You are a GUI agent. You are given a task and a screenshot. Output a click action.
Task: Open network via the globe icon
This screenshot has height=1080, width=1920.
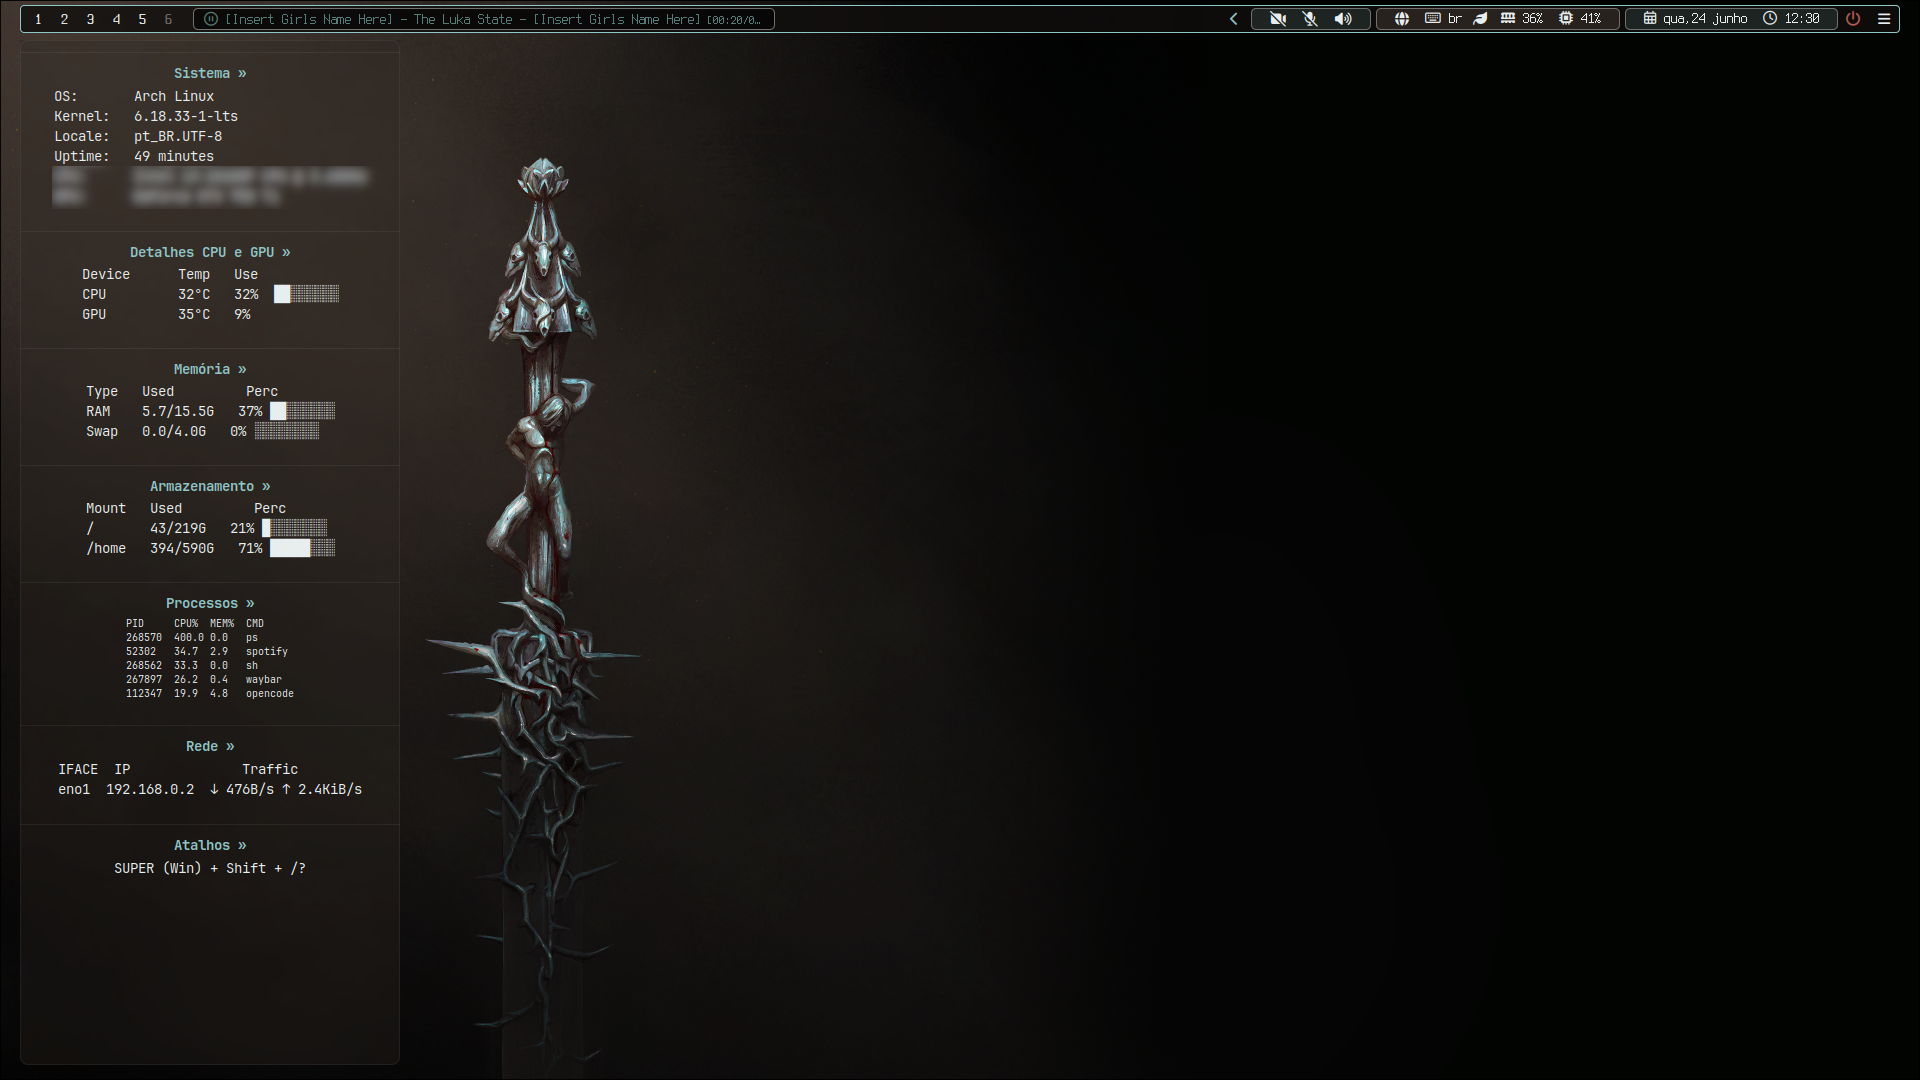[1402, 19]
